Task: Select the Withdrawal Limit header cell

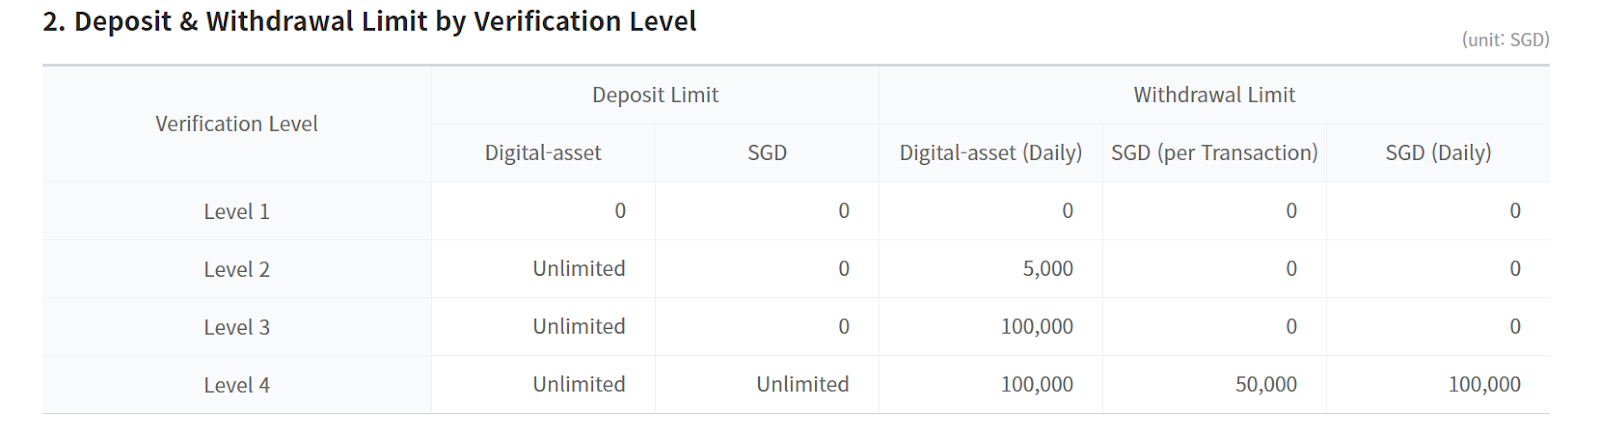Action: [1214, 95]
